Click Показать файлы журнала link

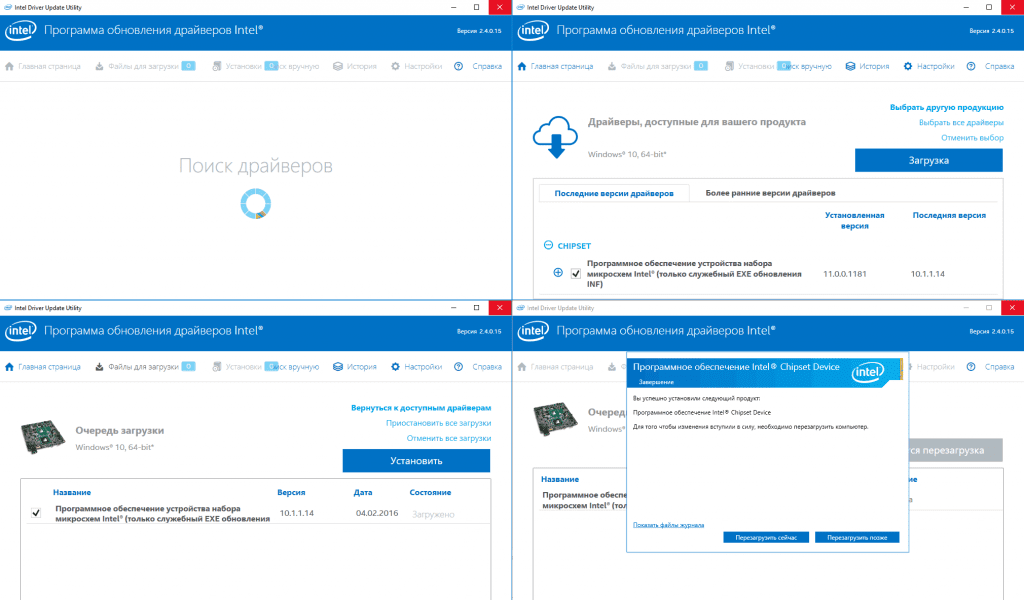[668, 525]
